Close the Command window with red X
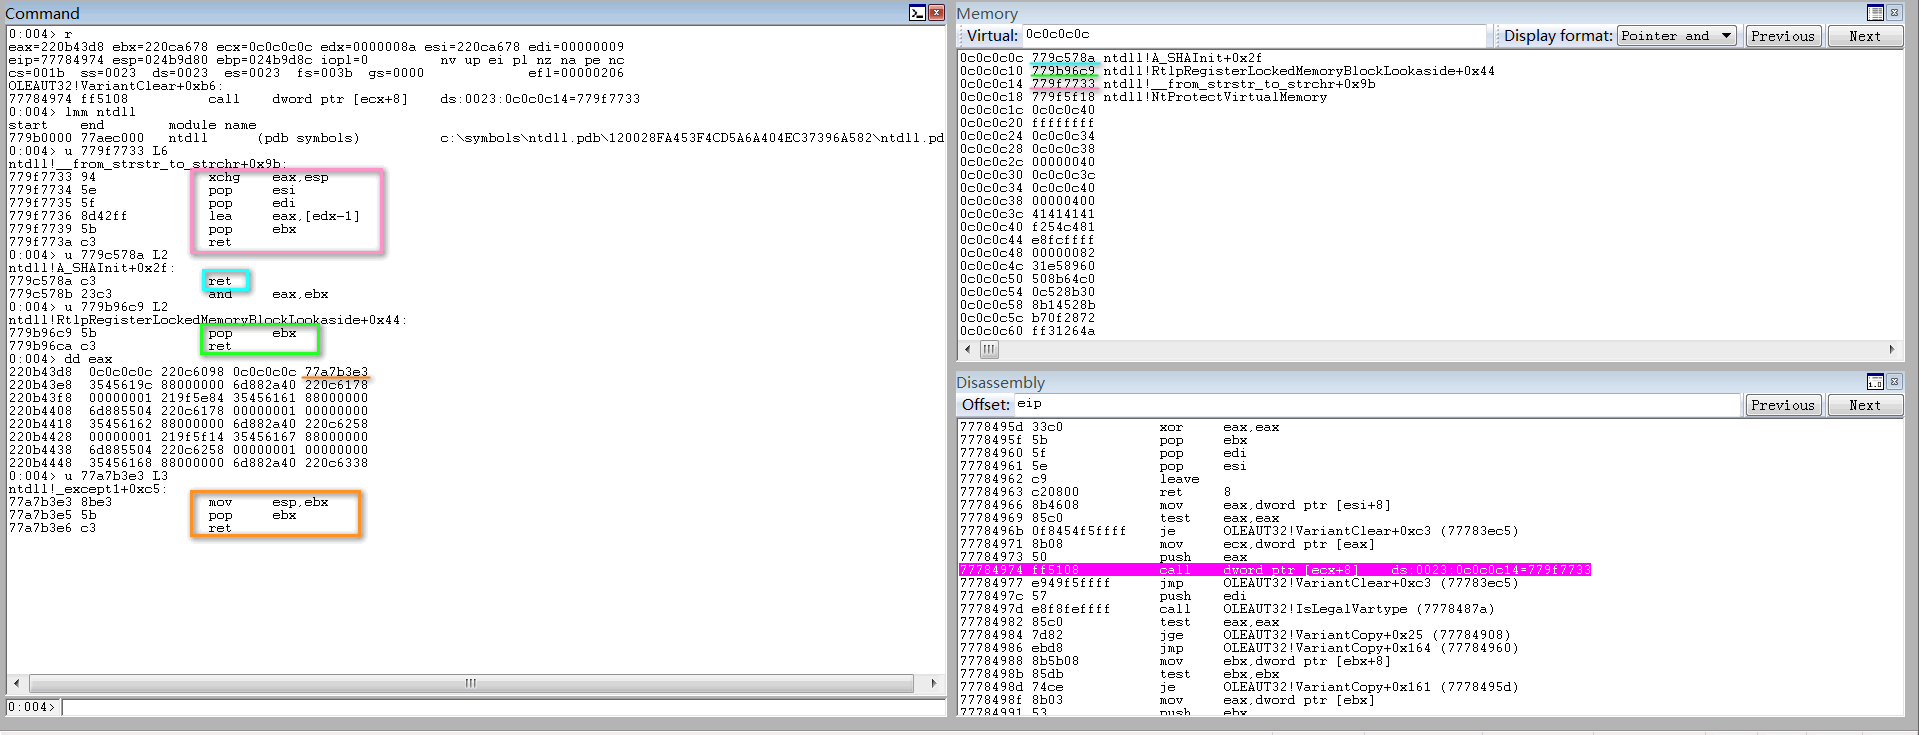Image resolution: width=1919 pixels, height=735 pixels. pyautogui.click(x=936, y=13)
